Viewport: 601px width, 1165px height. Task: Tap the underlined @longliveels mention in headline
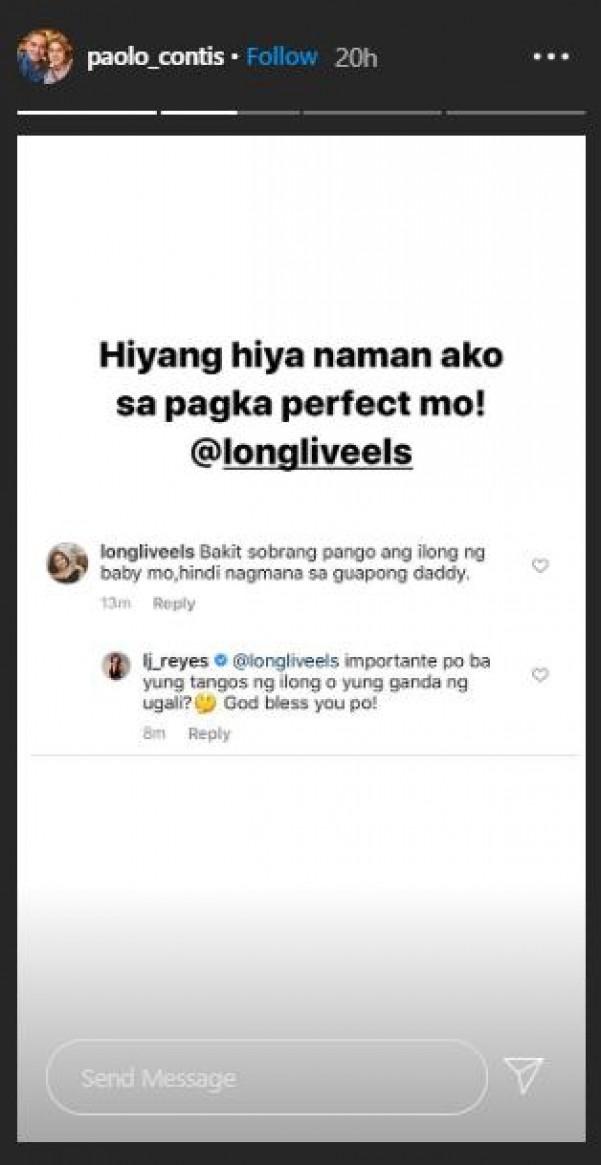[x=300, y=452]
